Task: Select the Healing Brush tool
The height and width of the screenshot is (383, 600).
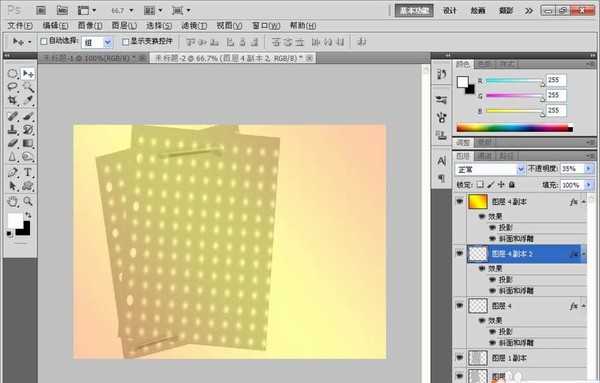Action: [13, 116]
